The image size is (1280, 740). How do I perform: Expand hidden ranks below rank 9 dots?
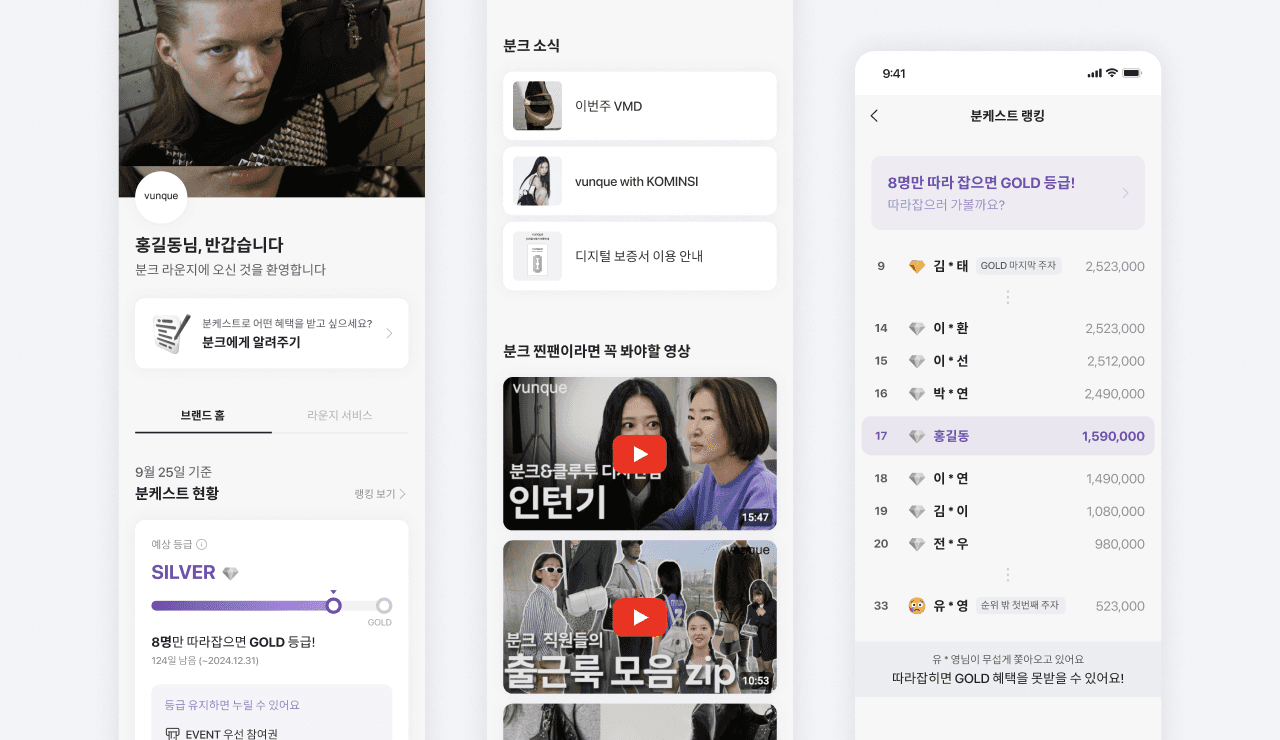(x=1008, y=297)
